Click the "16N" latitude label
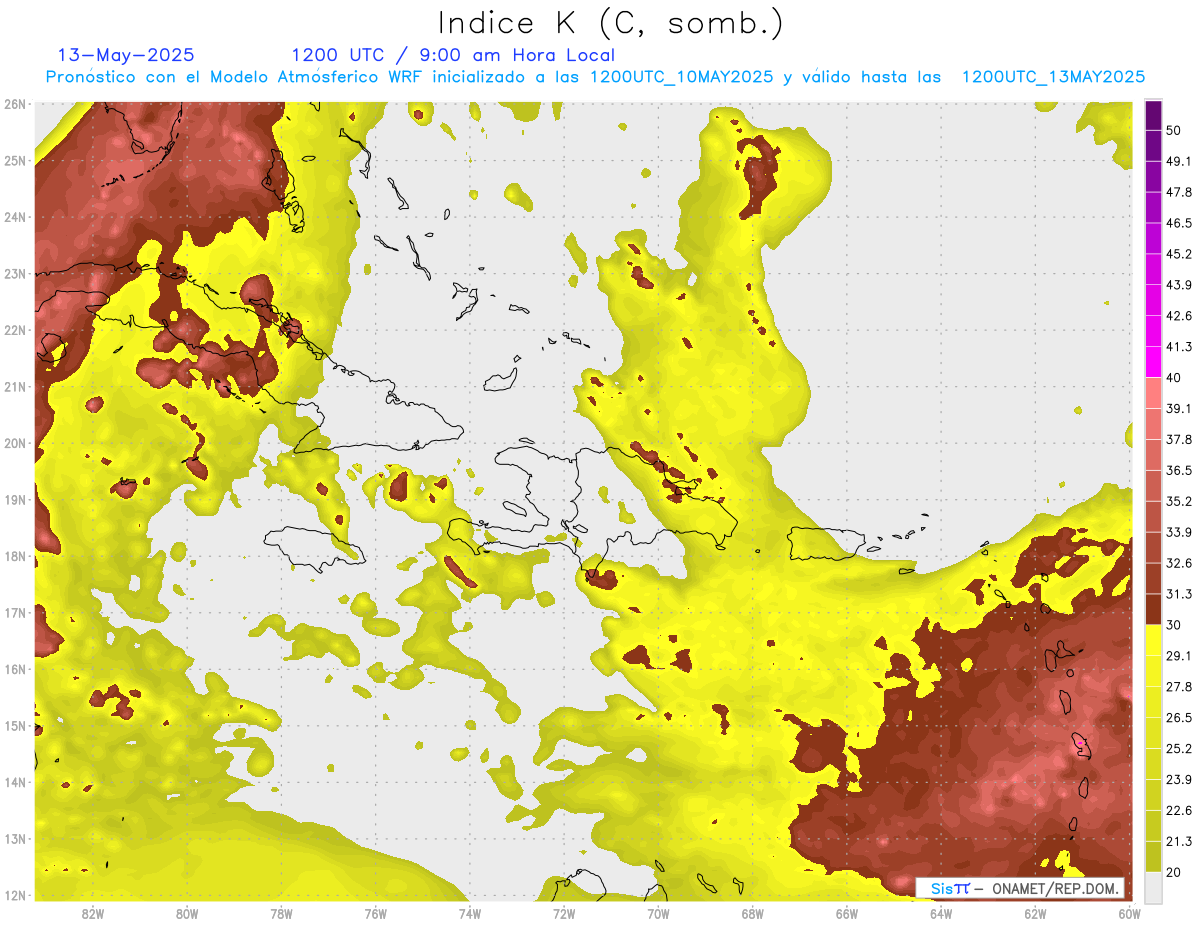The width and height of the screenshot is (1200, 927). [15, 669]
